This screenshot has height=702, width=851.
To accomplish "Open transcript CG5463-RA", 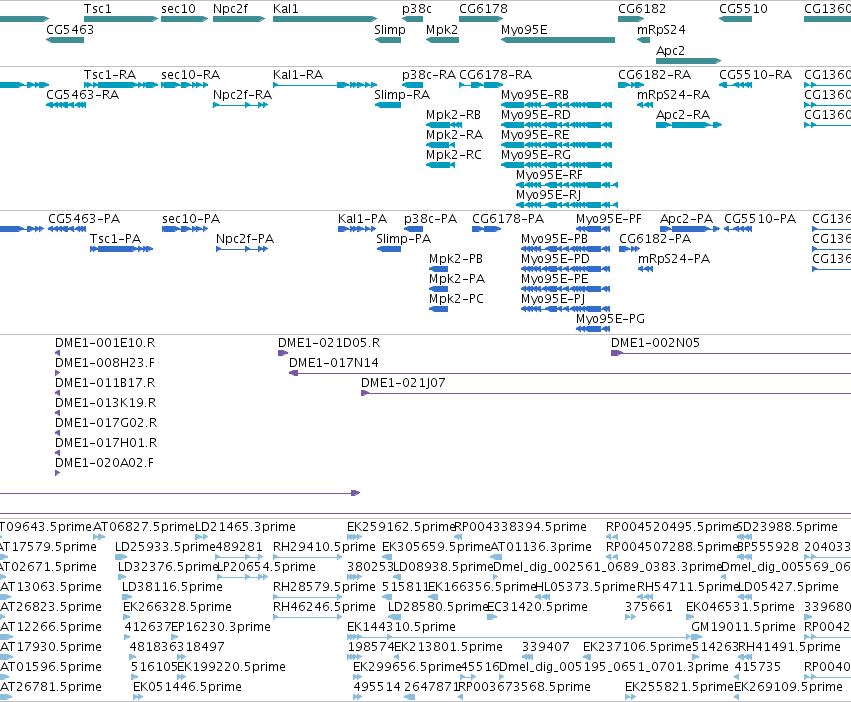I will click(82, 94).
